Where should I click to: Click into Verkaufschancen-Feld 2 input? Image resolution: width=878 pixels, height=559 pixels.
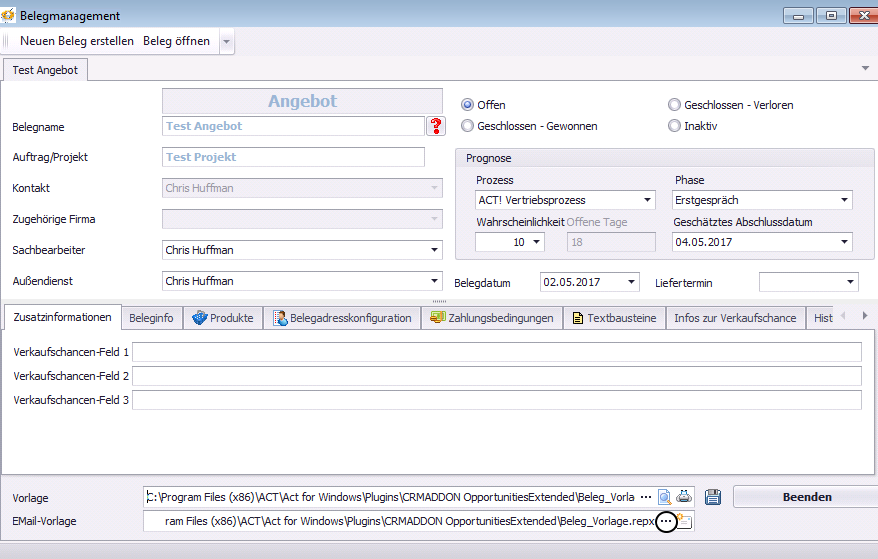(497, 376)
